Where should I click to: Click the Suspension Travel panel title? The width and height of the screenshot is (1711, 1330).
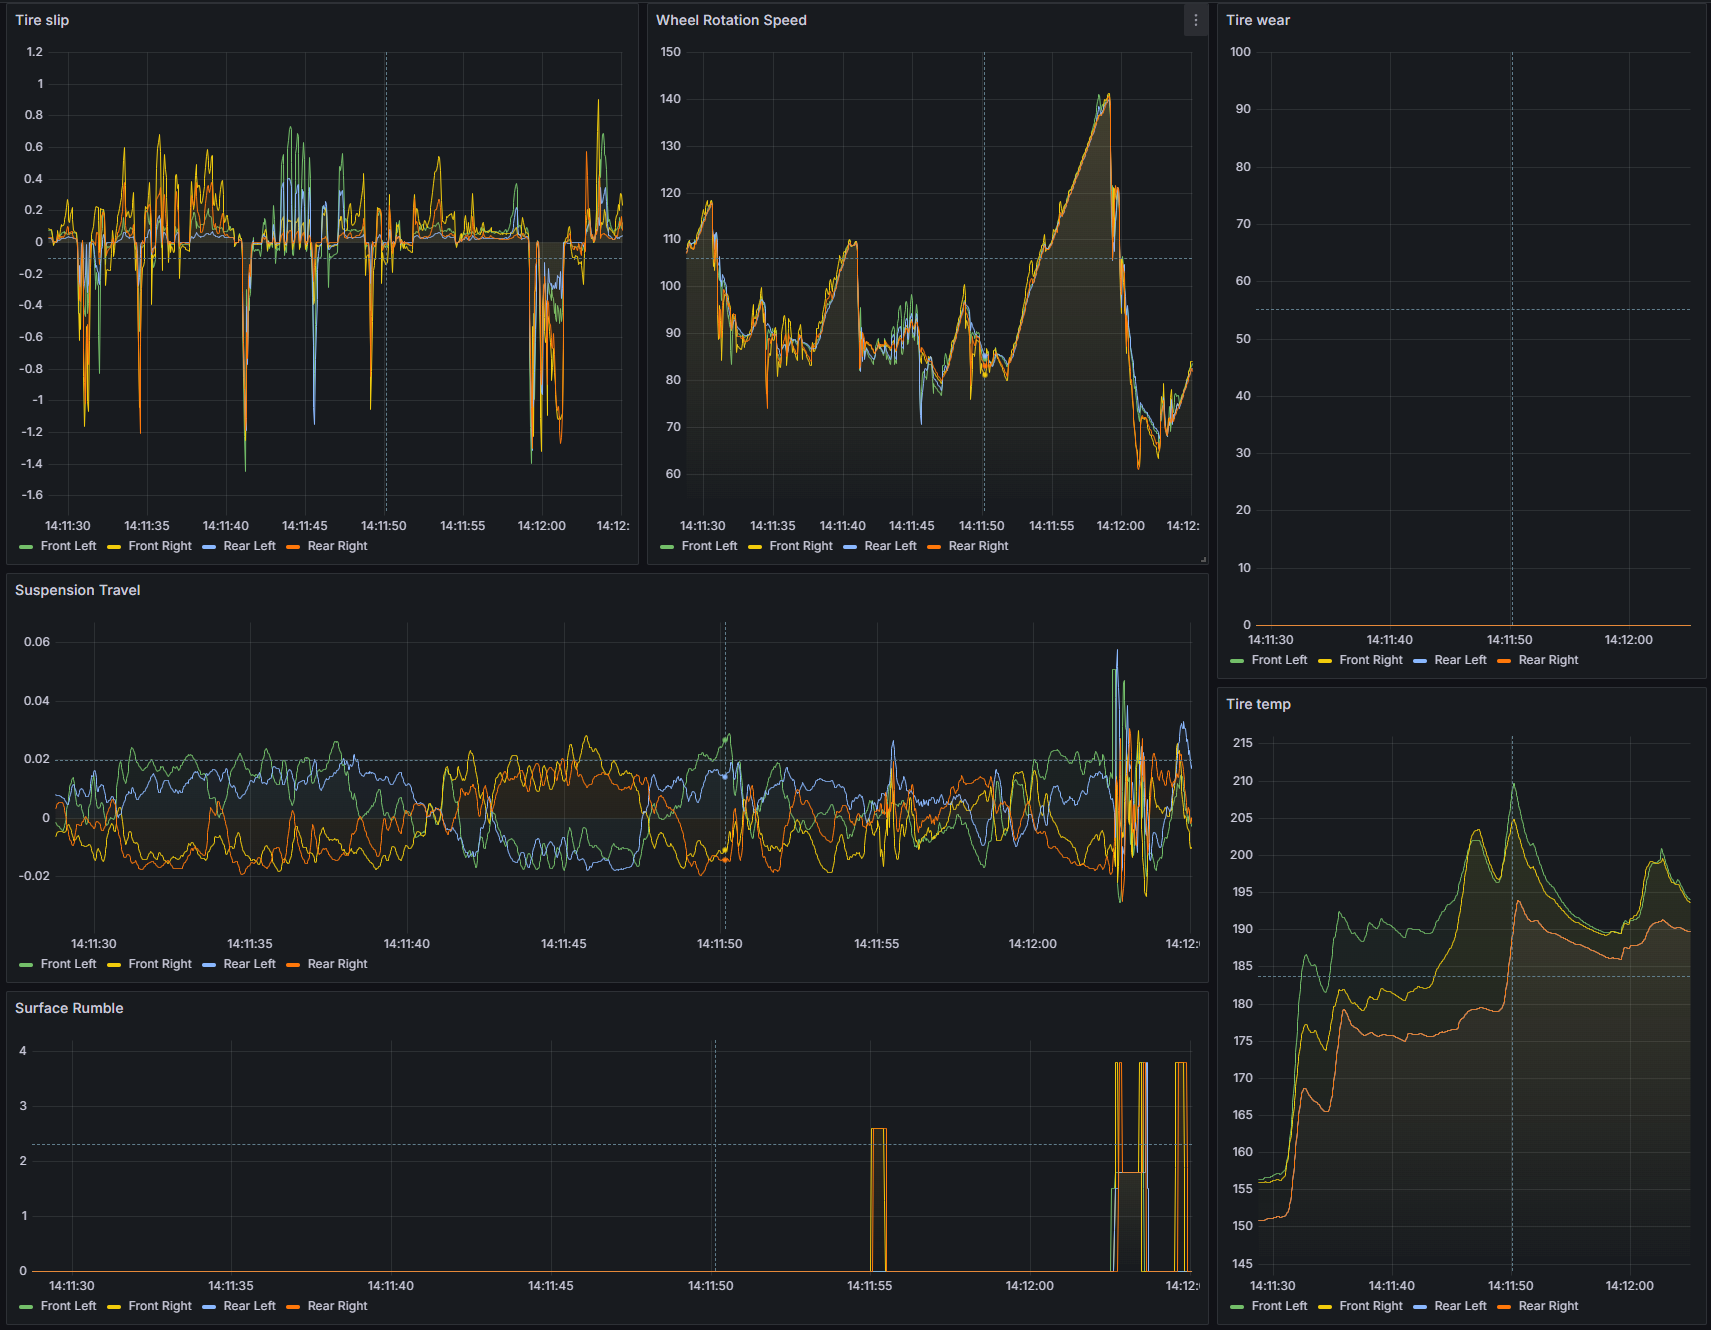point(77,590)
